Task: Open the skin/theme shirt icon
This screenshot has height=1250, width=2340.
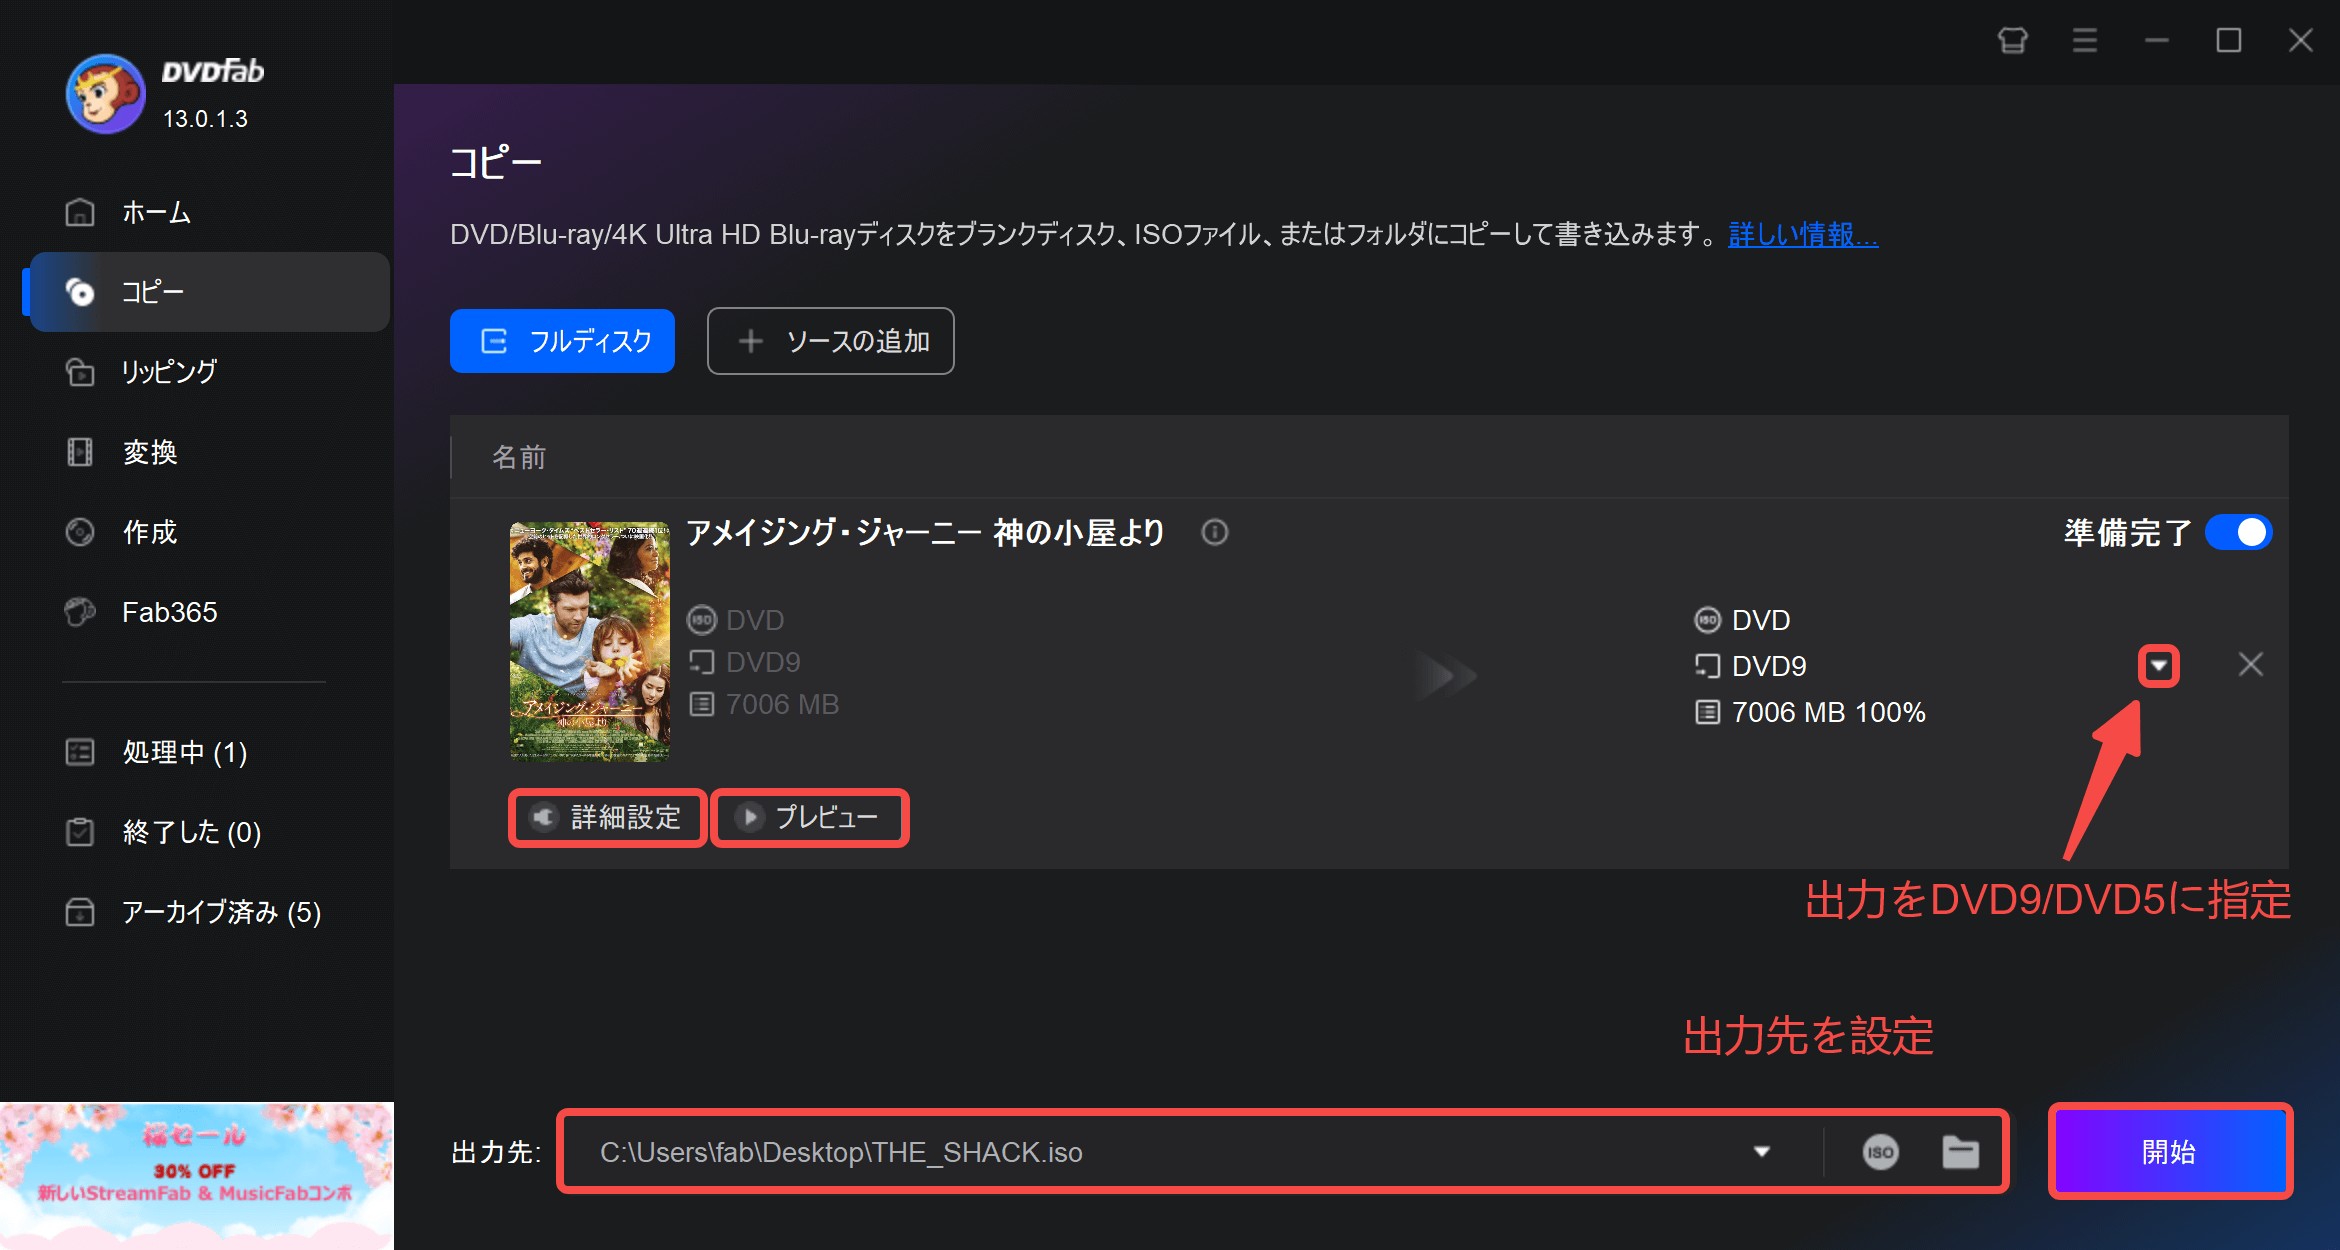Action: tap(2013, 41)
